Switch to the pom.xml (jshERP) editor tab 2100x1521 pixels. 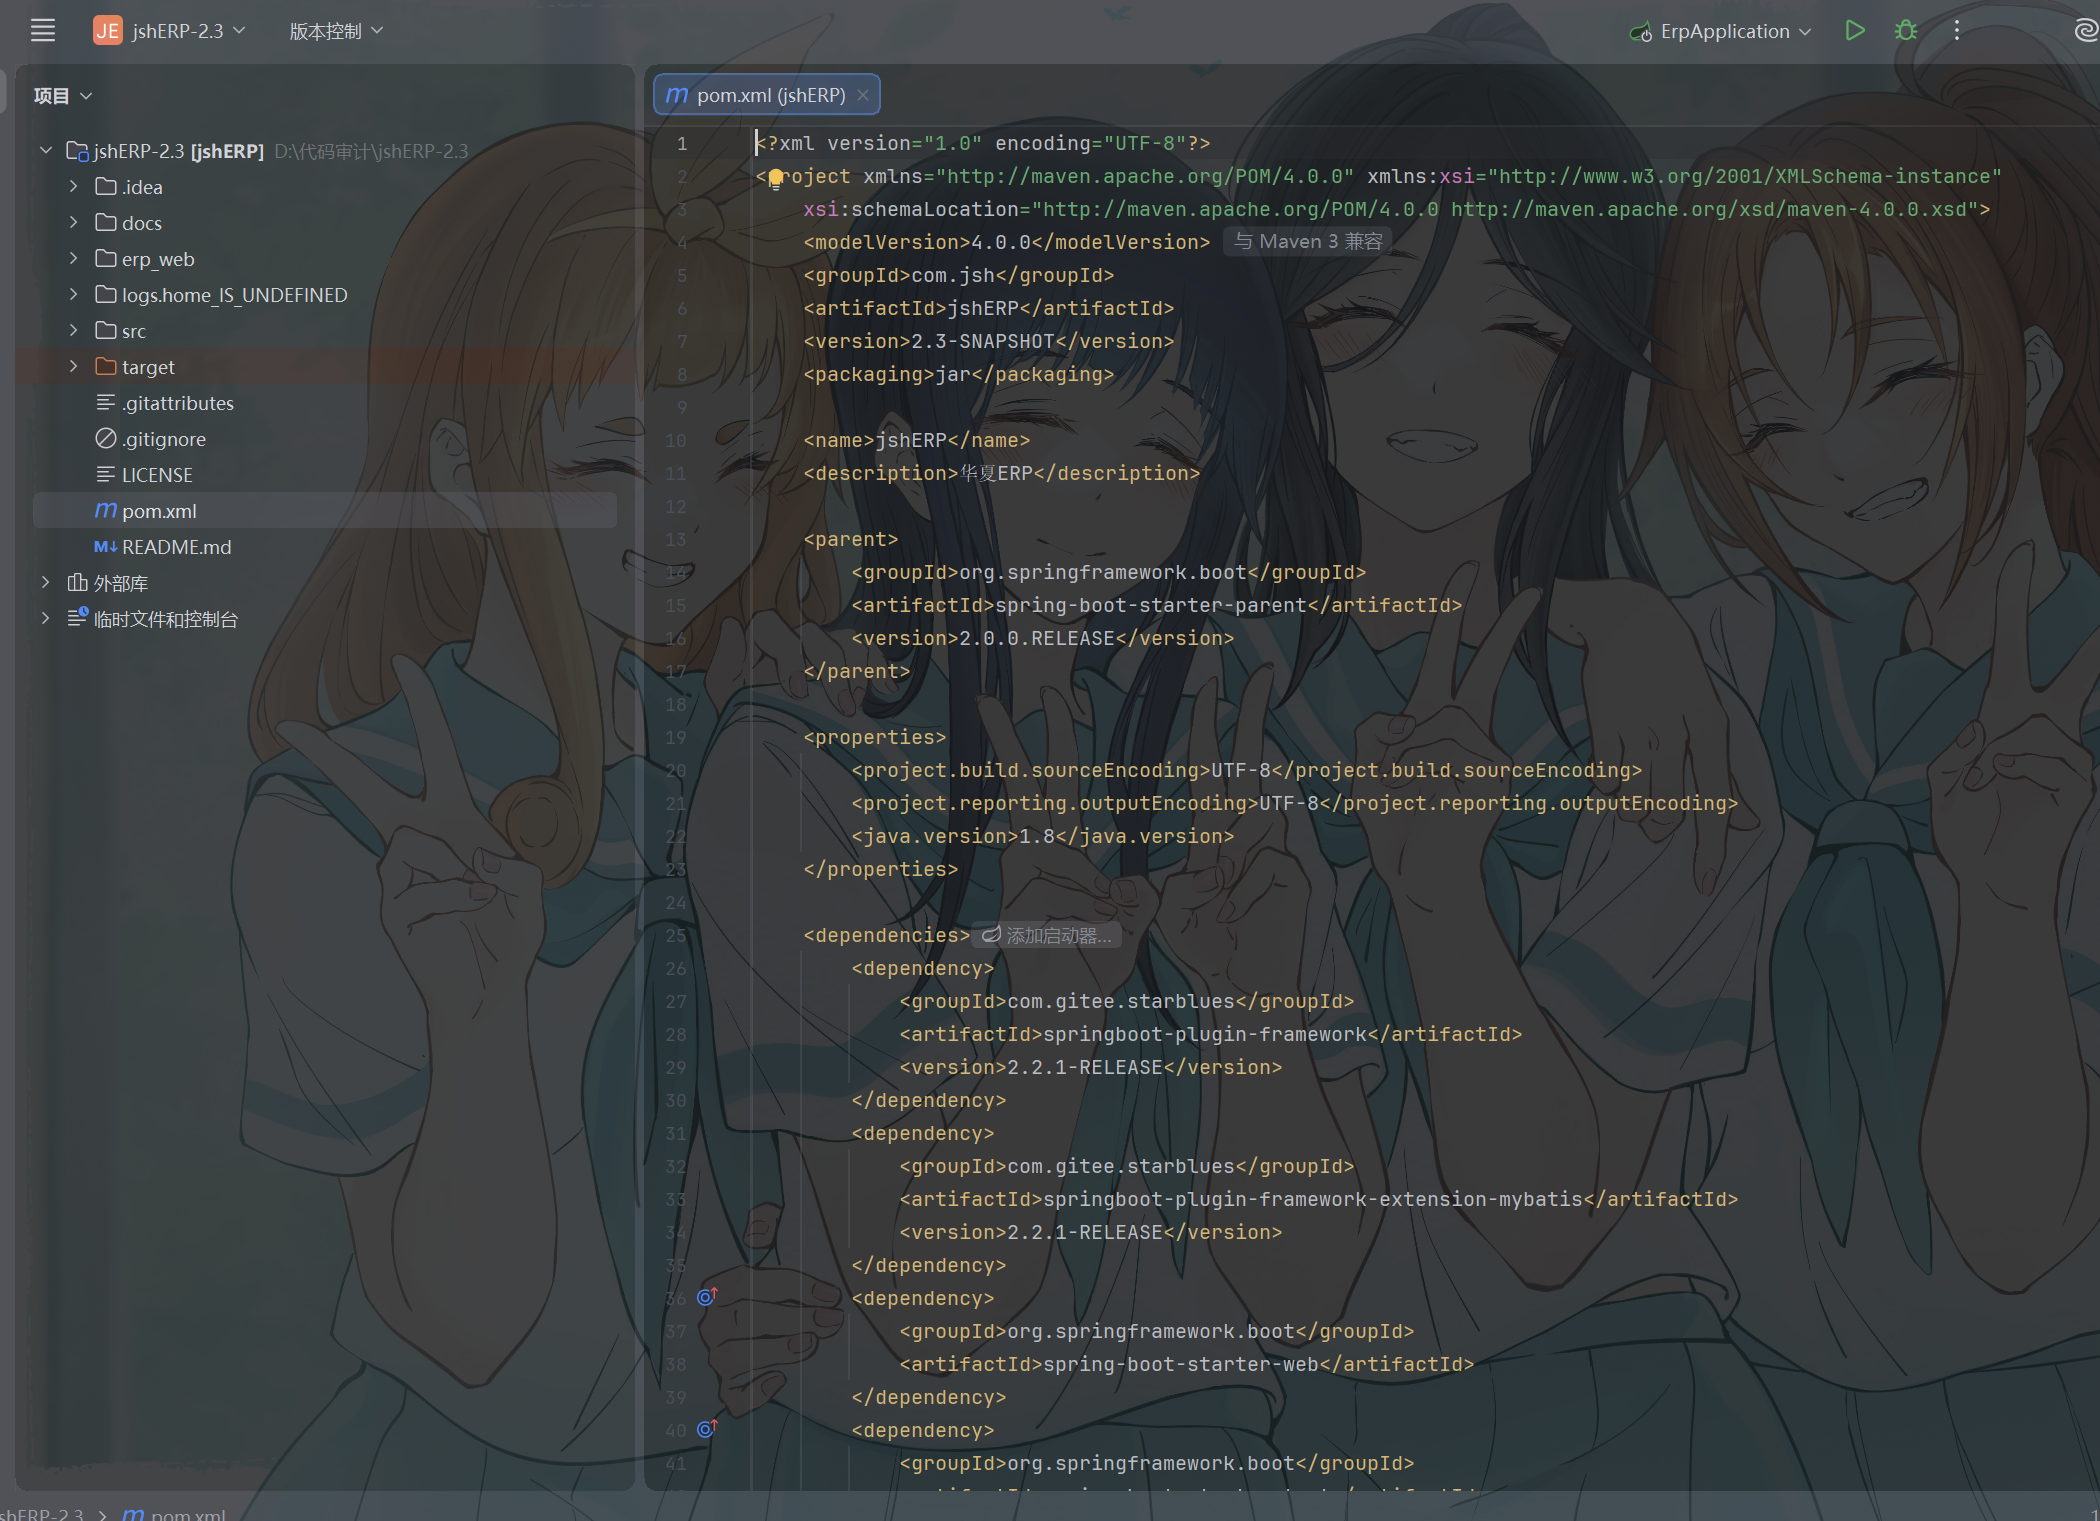(767, 95)
